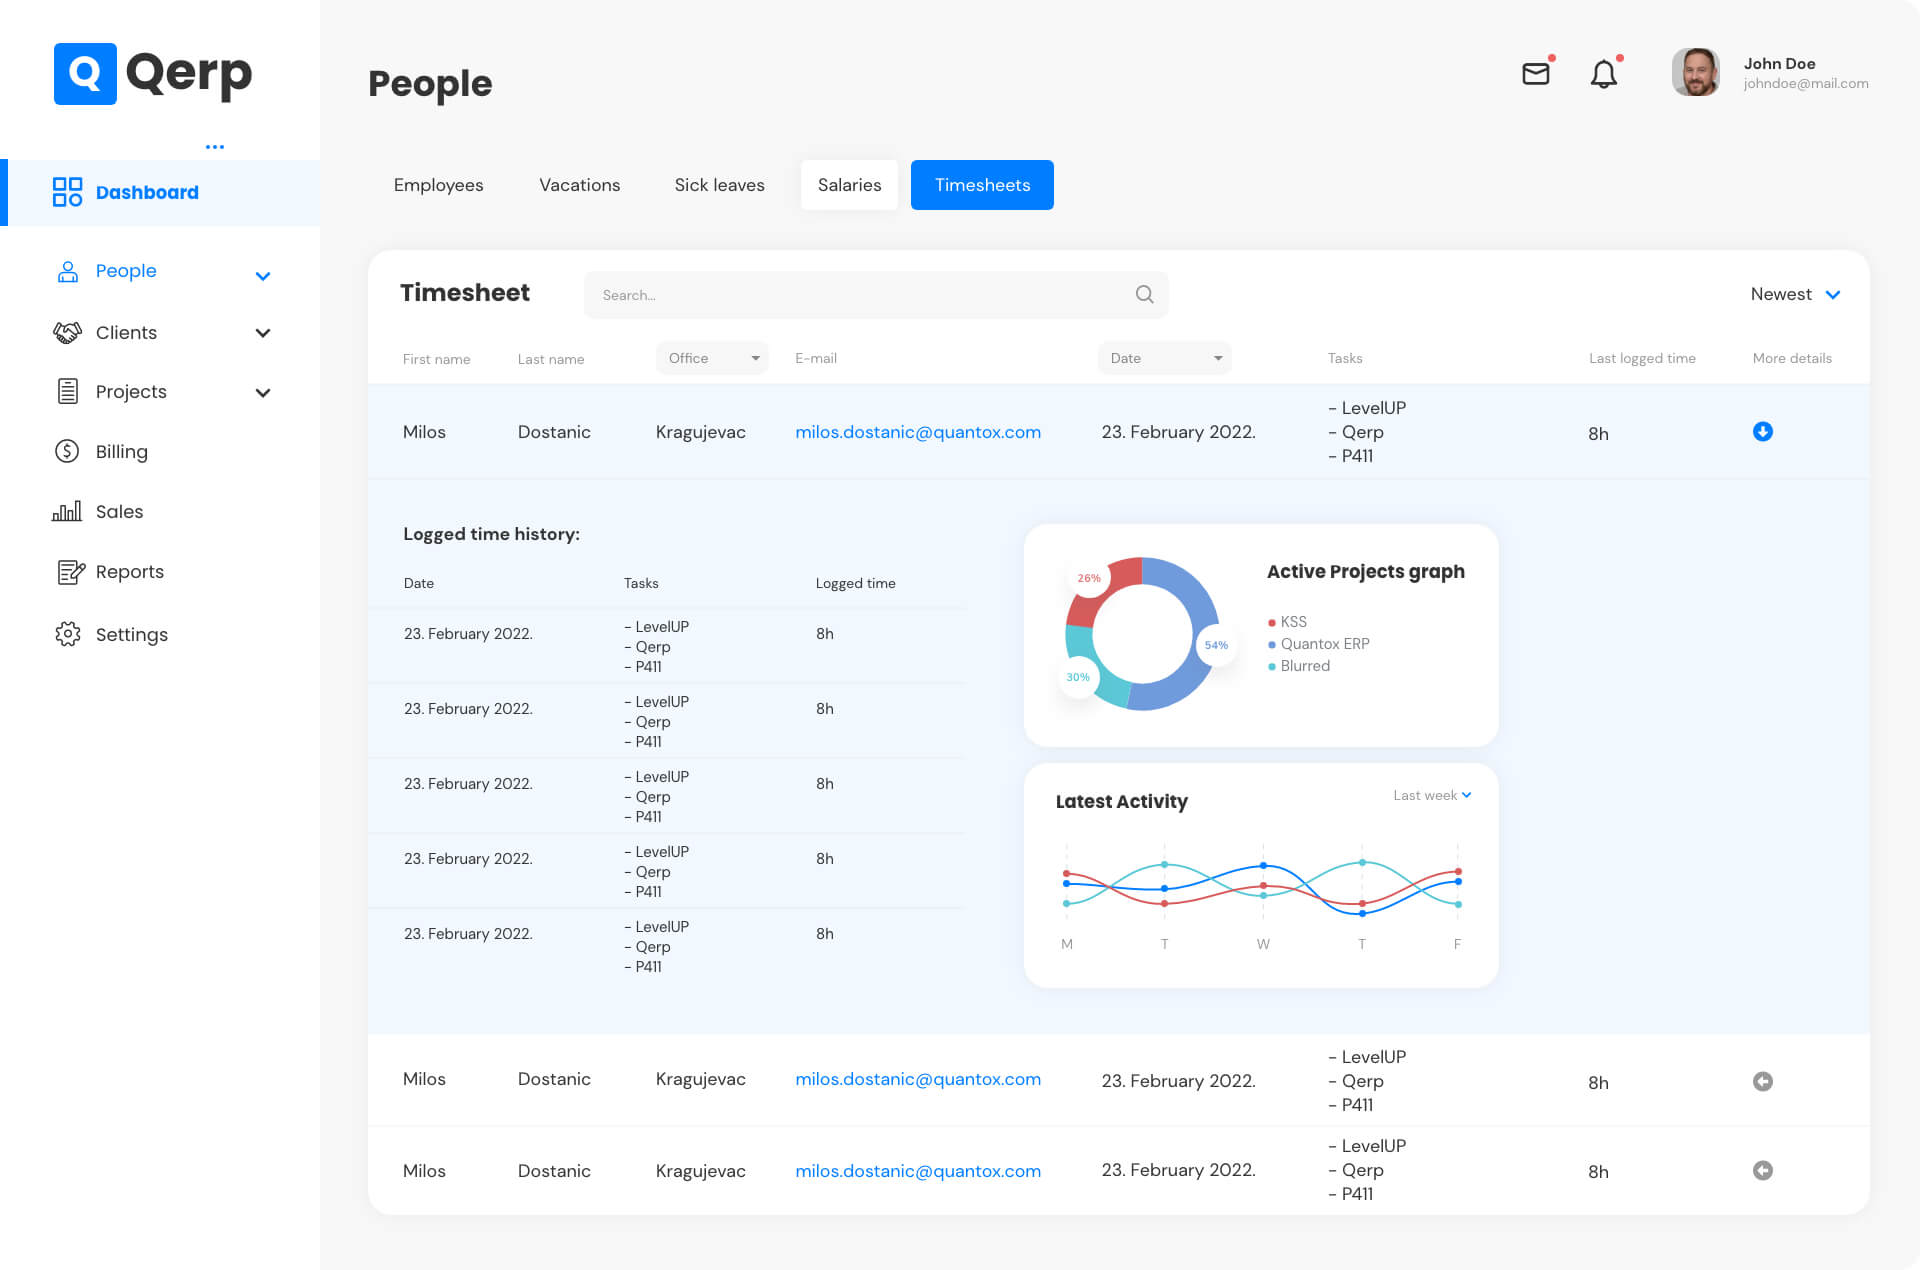Switch to the Salaries tab

[x=849, y=185]
